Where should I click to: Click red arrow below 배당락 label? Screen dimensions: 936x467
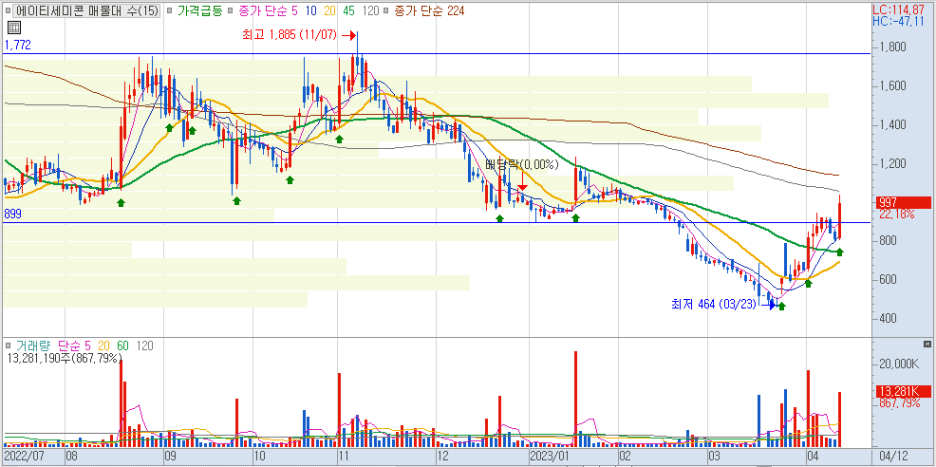[x=522, y=182]
